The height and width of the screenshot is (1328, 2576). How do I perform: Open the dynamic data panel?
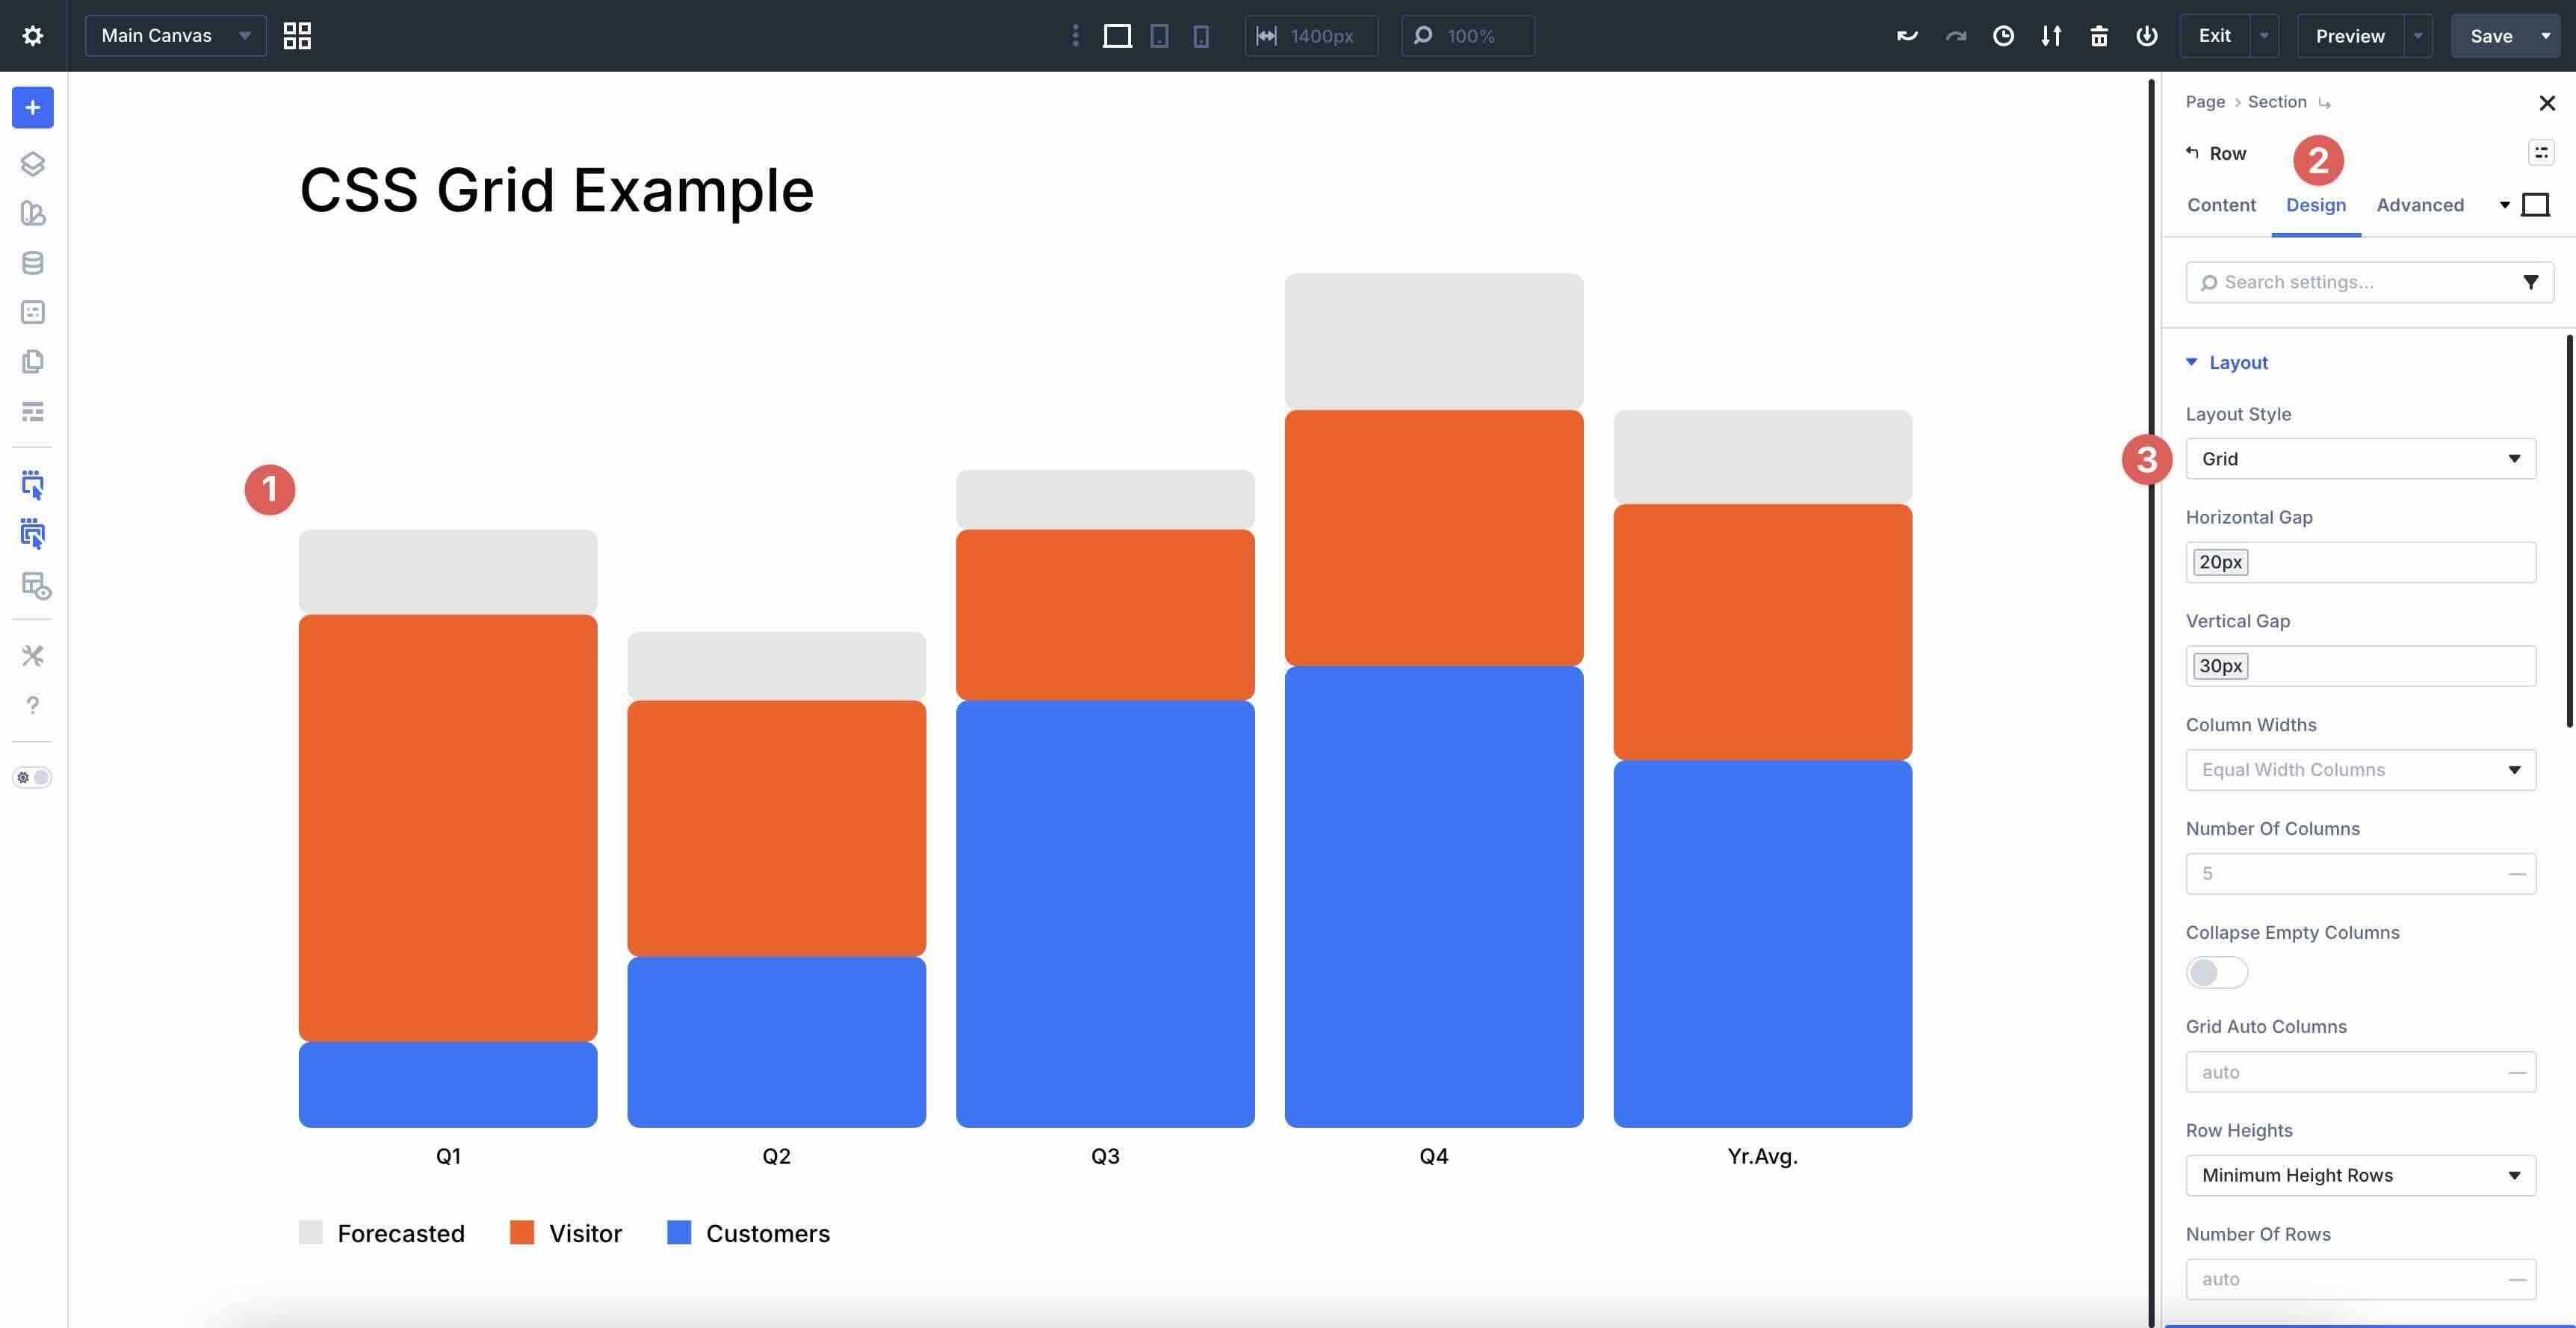[32, 263]
